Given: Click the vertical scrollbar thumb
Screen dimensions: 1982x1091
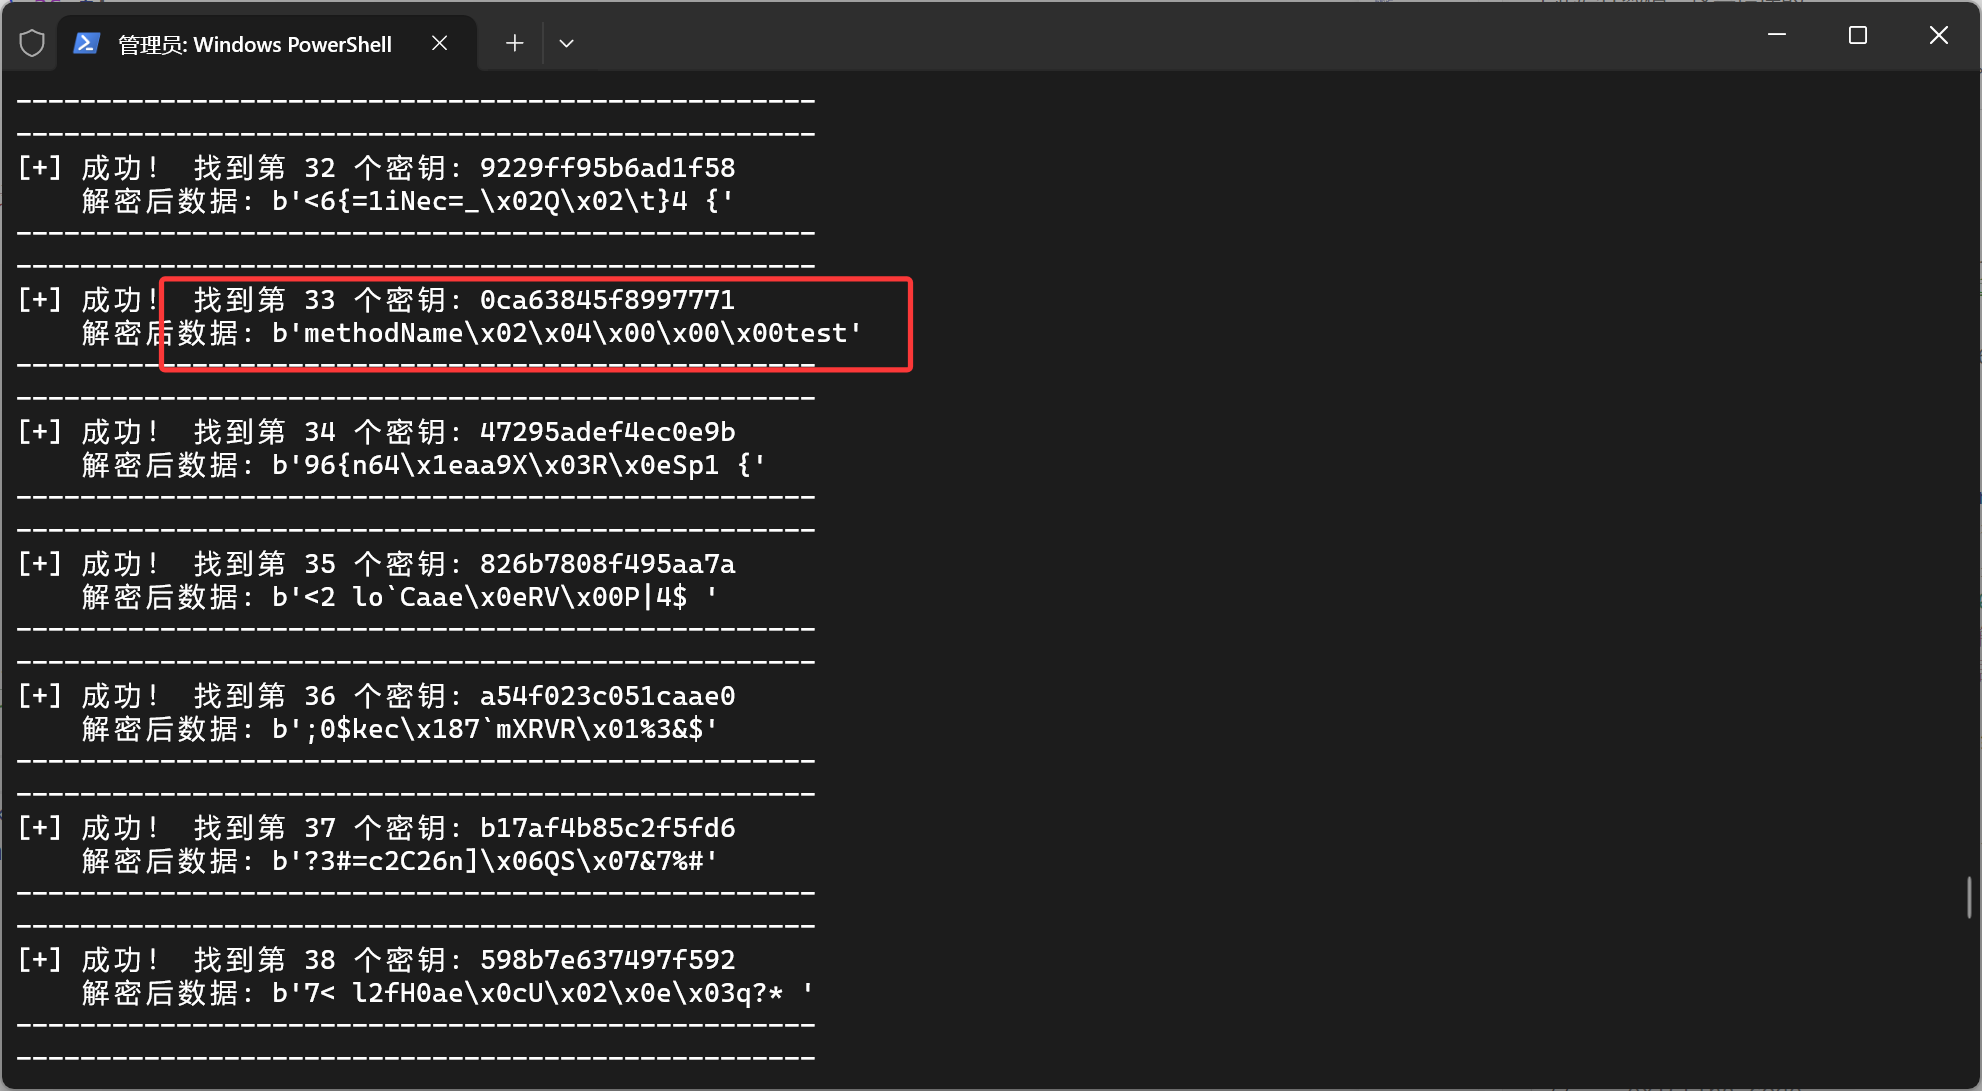Looking at the screenshot, I should pyautogui.click(x=1968, y=897).
